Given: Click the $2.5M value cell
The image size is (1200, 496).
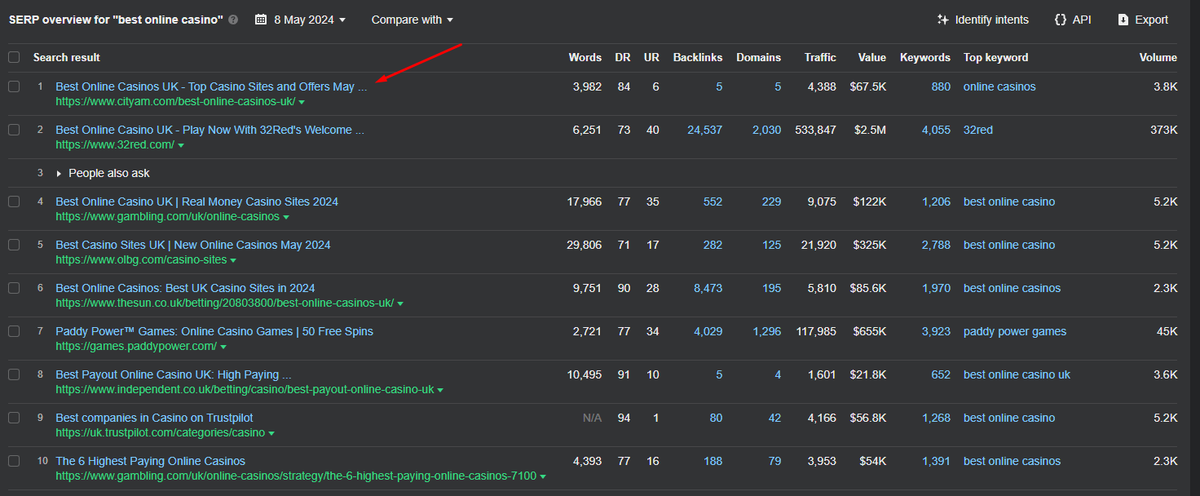Looking at the screenshot, I should click(x=869, y=130).
